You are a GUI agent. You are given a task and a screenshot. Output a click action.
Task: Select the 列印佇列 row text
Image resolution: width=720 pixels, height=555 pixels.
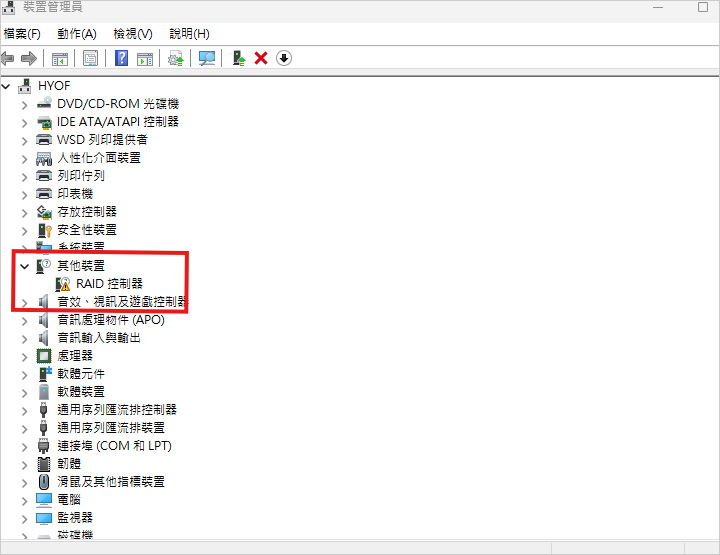pyautogui.click(x=81, y=175)
